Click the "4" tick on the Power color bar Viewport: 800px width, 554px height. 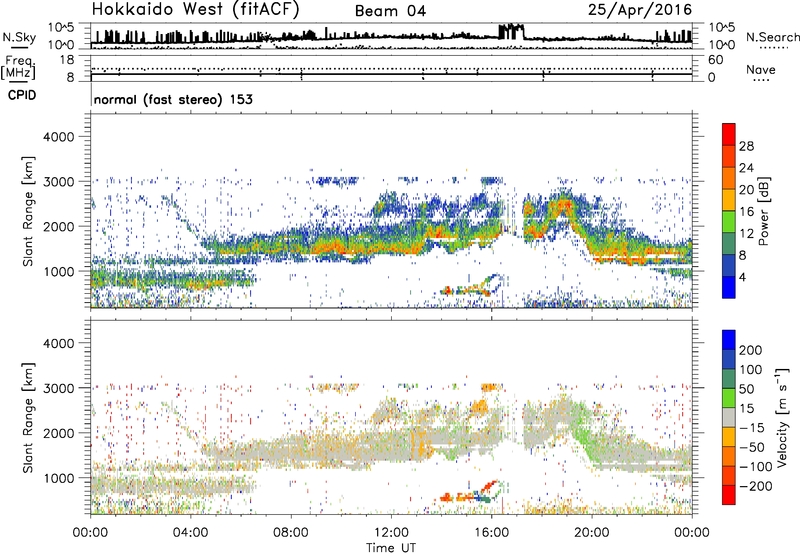pyautogui.click(x=743, y=277)
